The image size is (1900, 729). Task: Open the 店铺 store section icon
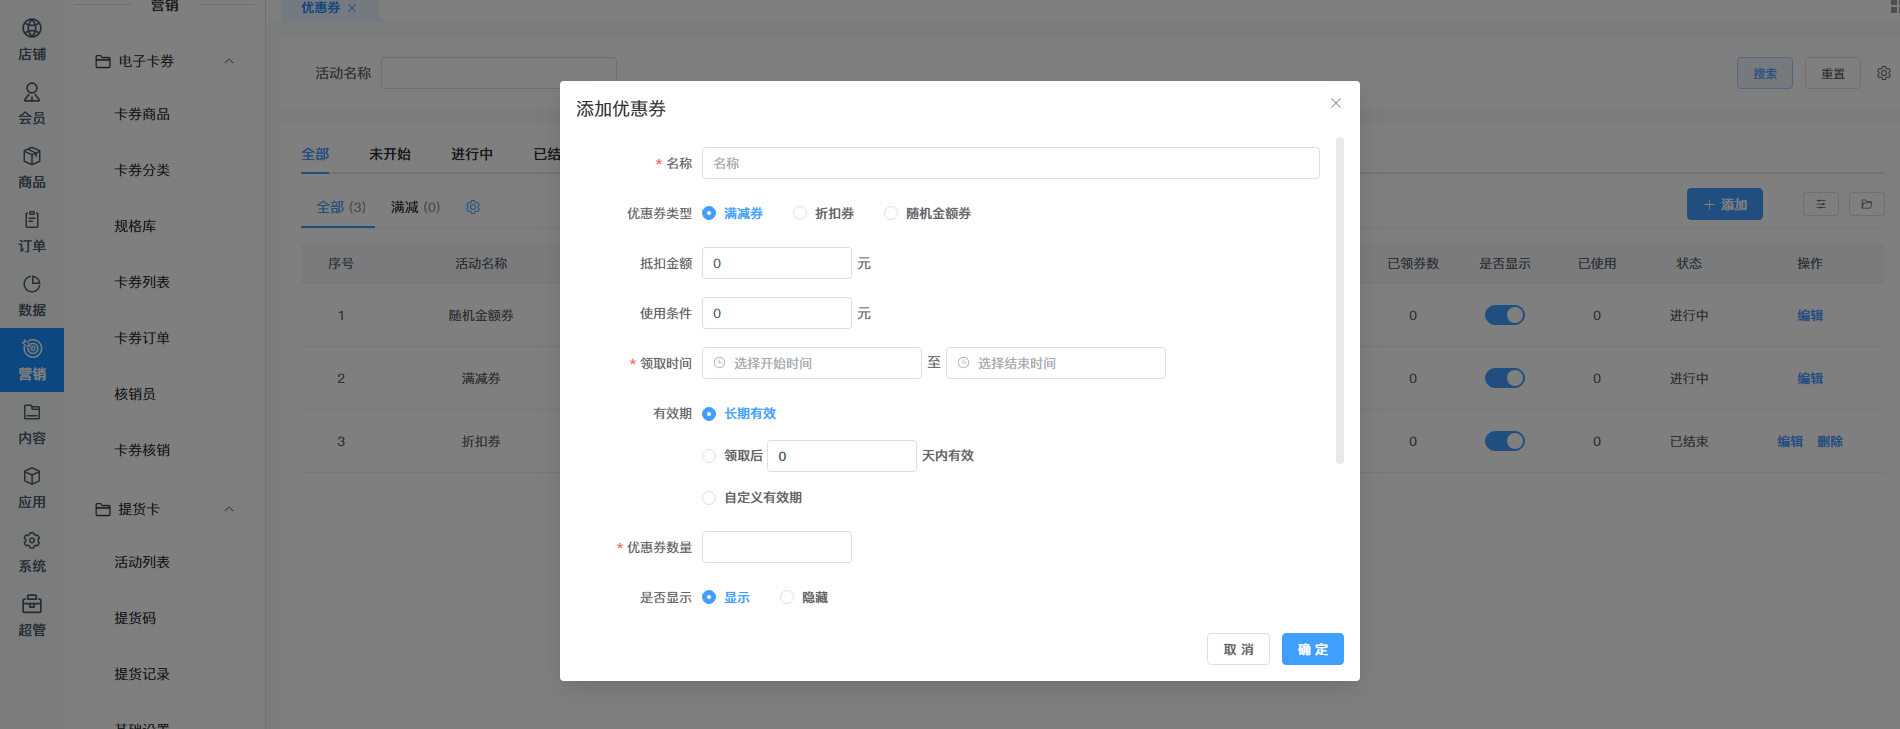click(32, 28)
